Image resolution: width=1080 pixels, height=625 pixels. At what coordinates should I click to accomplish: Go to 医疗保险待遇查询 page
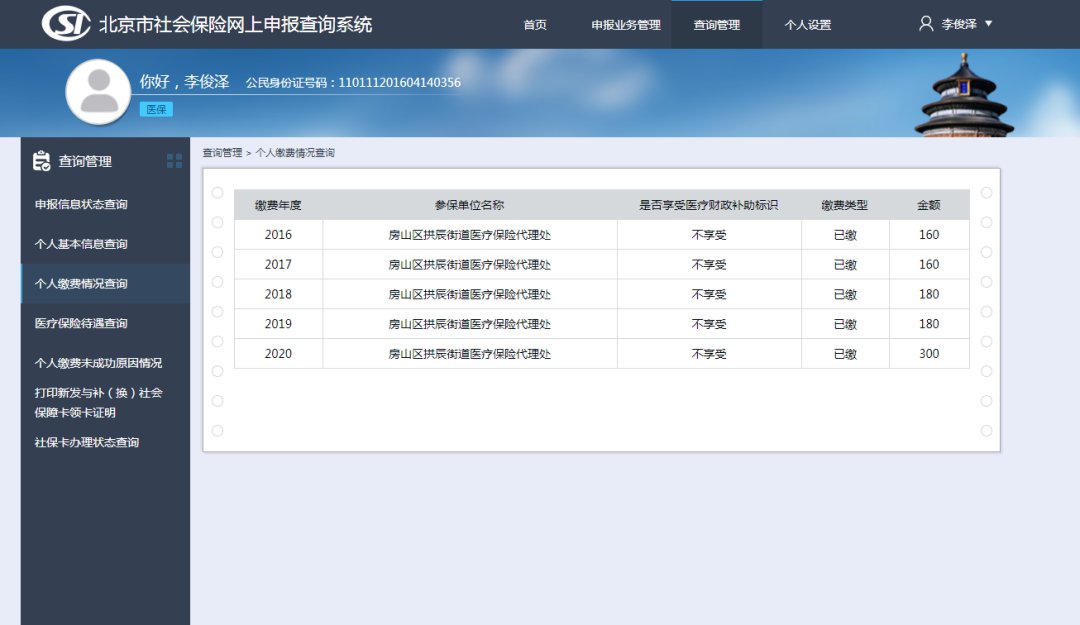81,323
